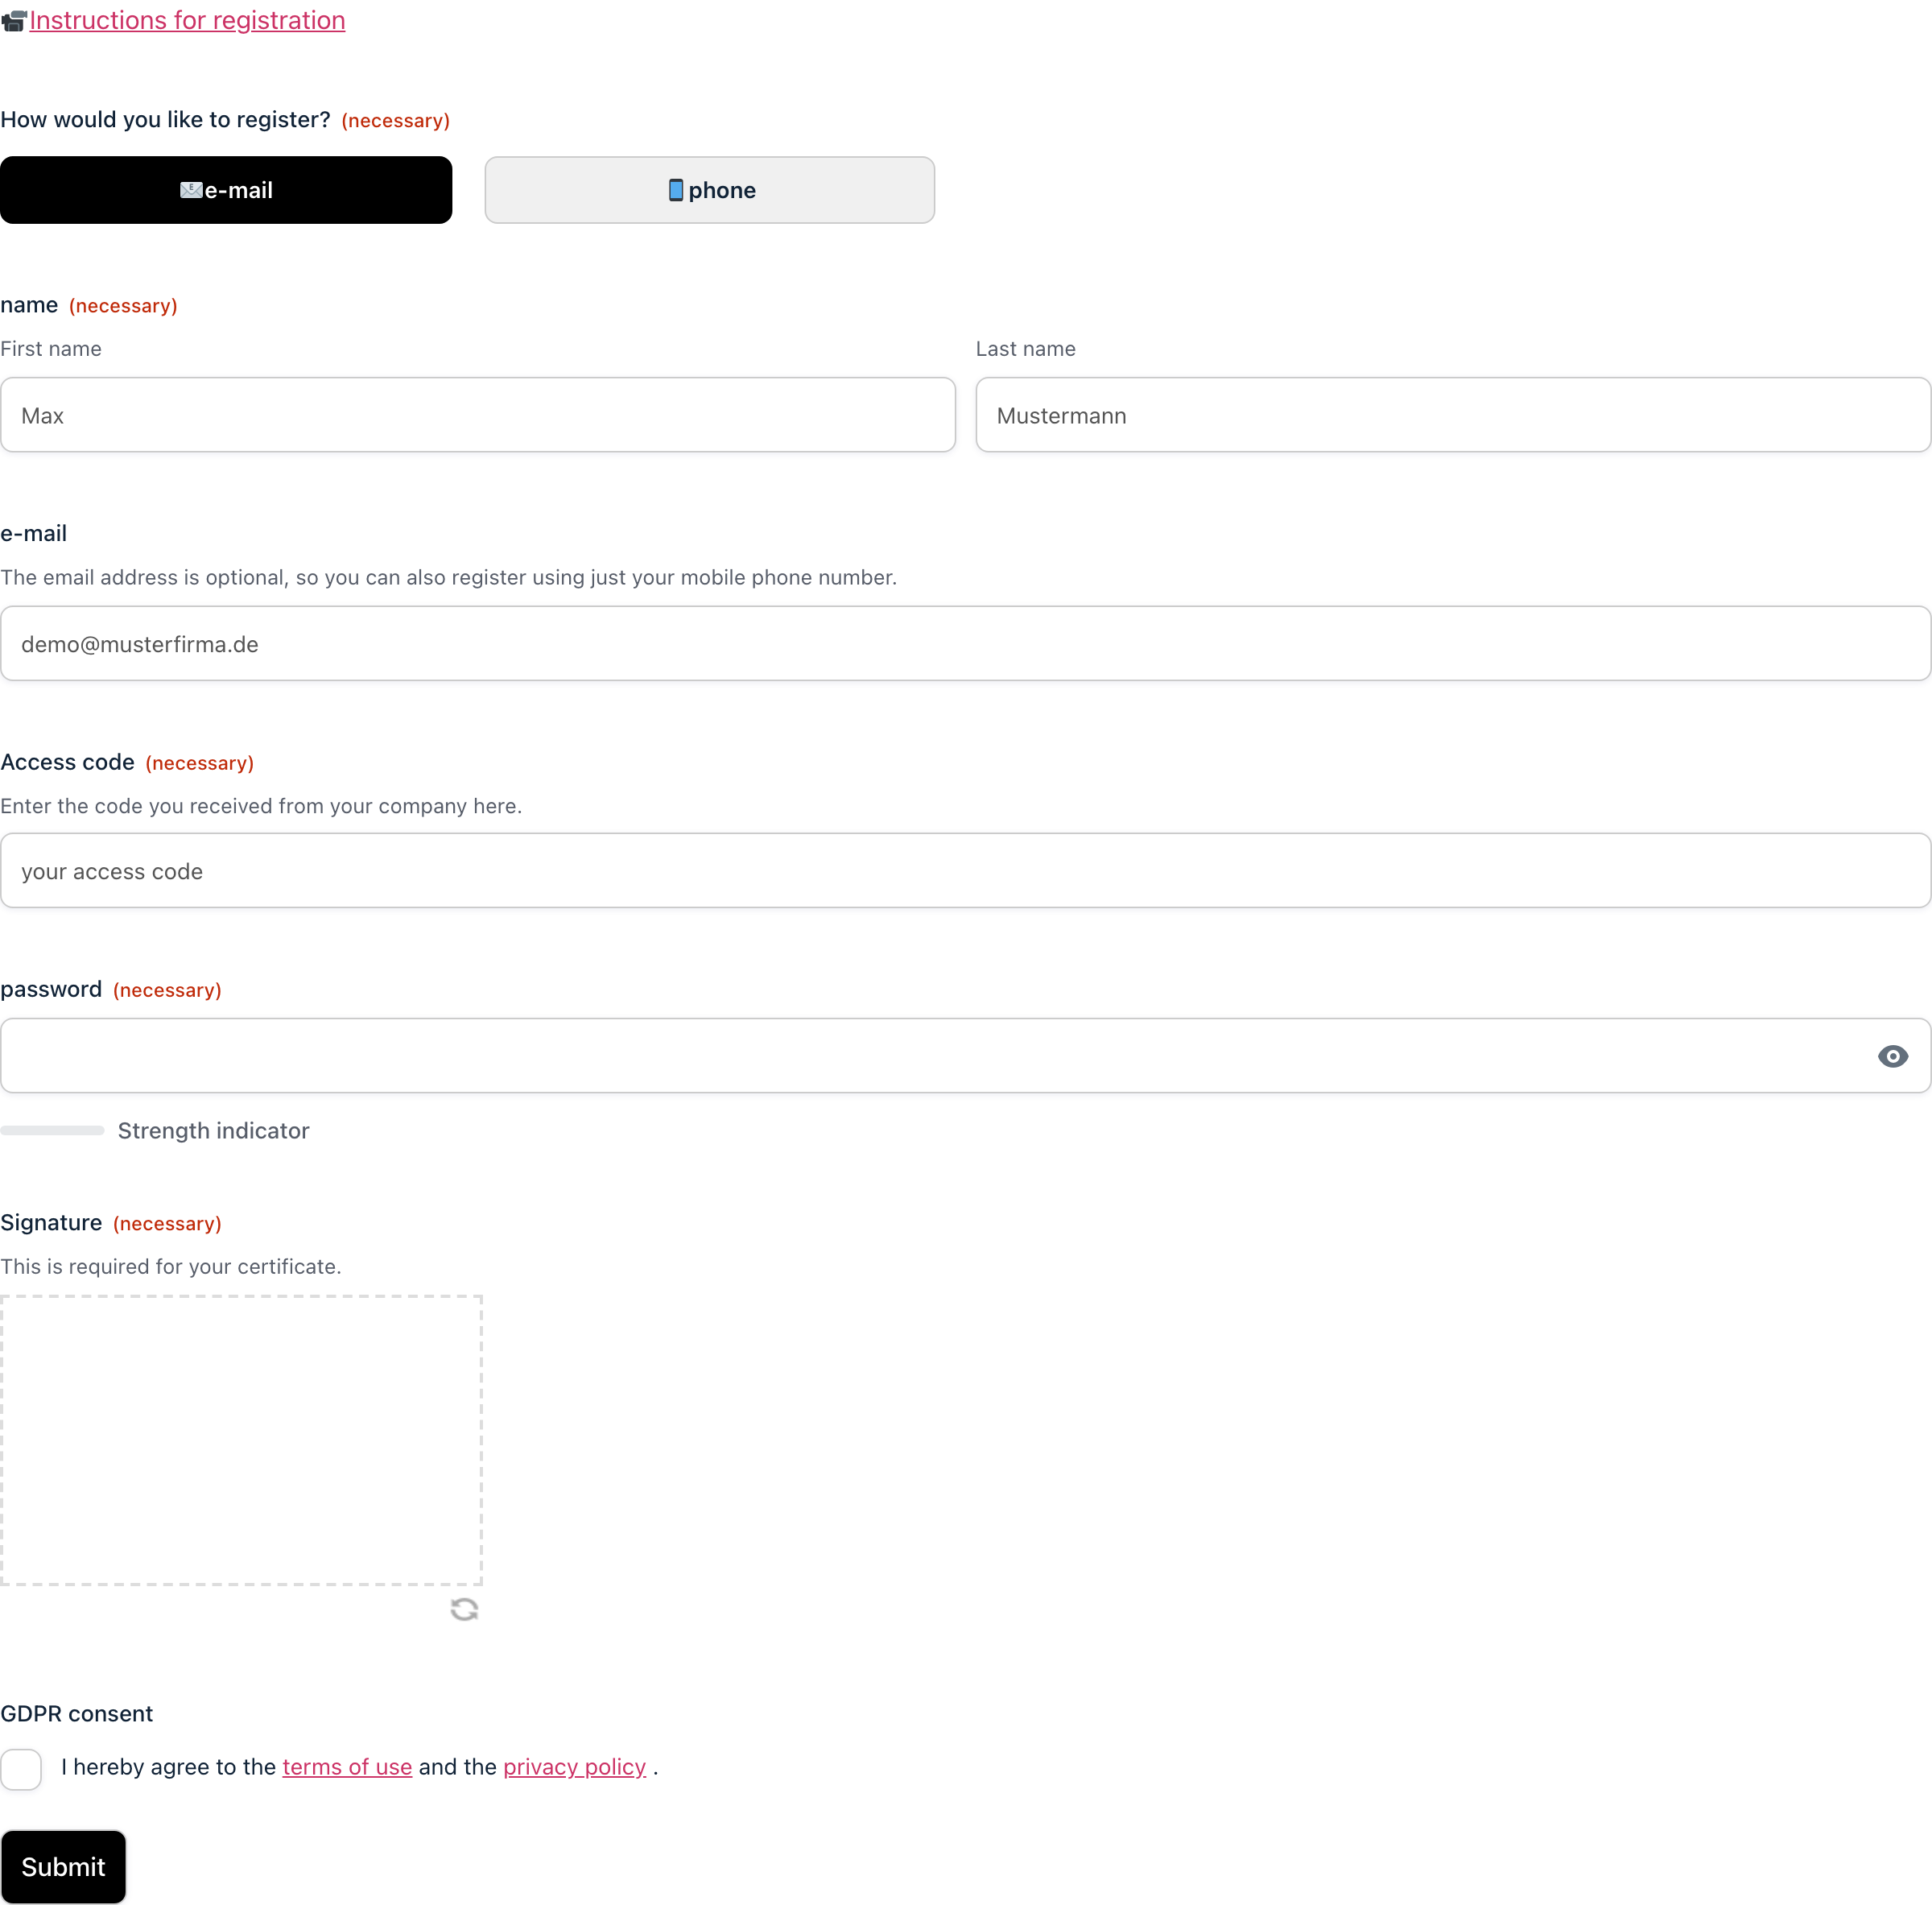Image resolution: width=1932 pixels, height=1905 pixels.
Task: Focus the Last name field
Action: click(x=1453, y=415)
